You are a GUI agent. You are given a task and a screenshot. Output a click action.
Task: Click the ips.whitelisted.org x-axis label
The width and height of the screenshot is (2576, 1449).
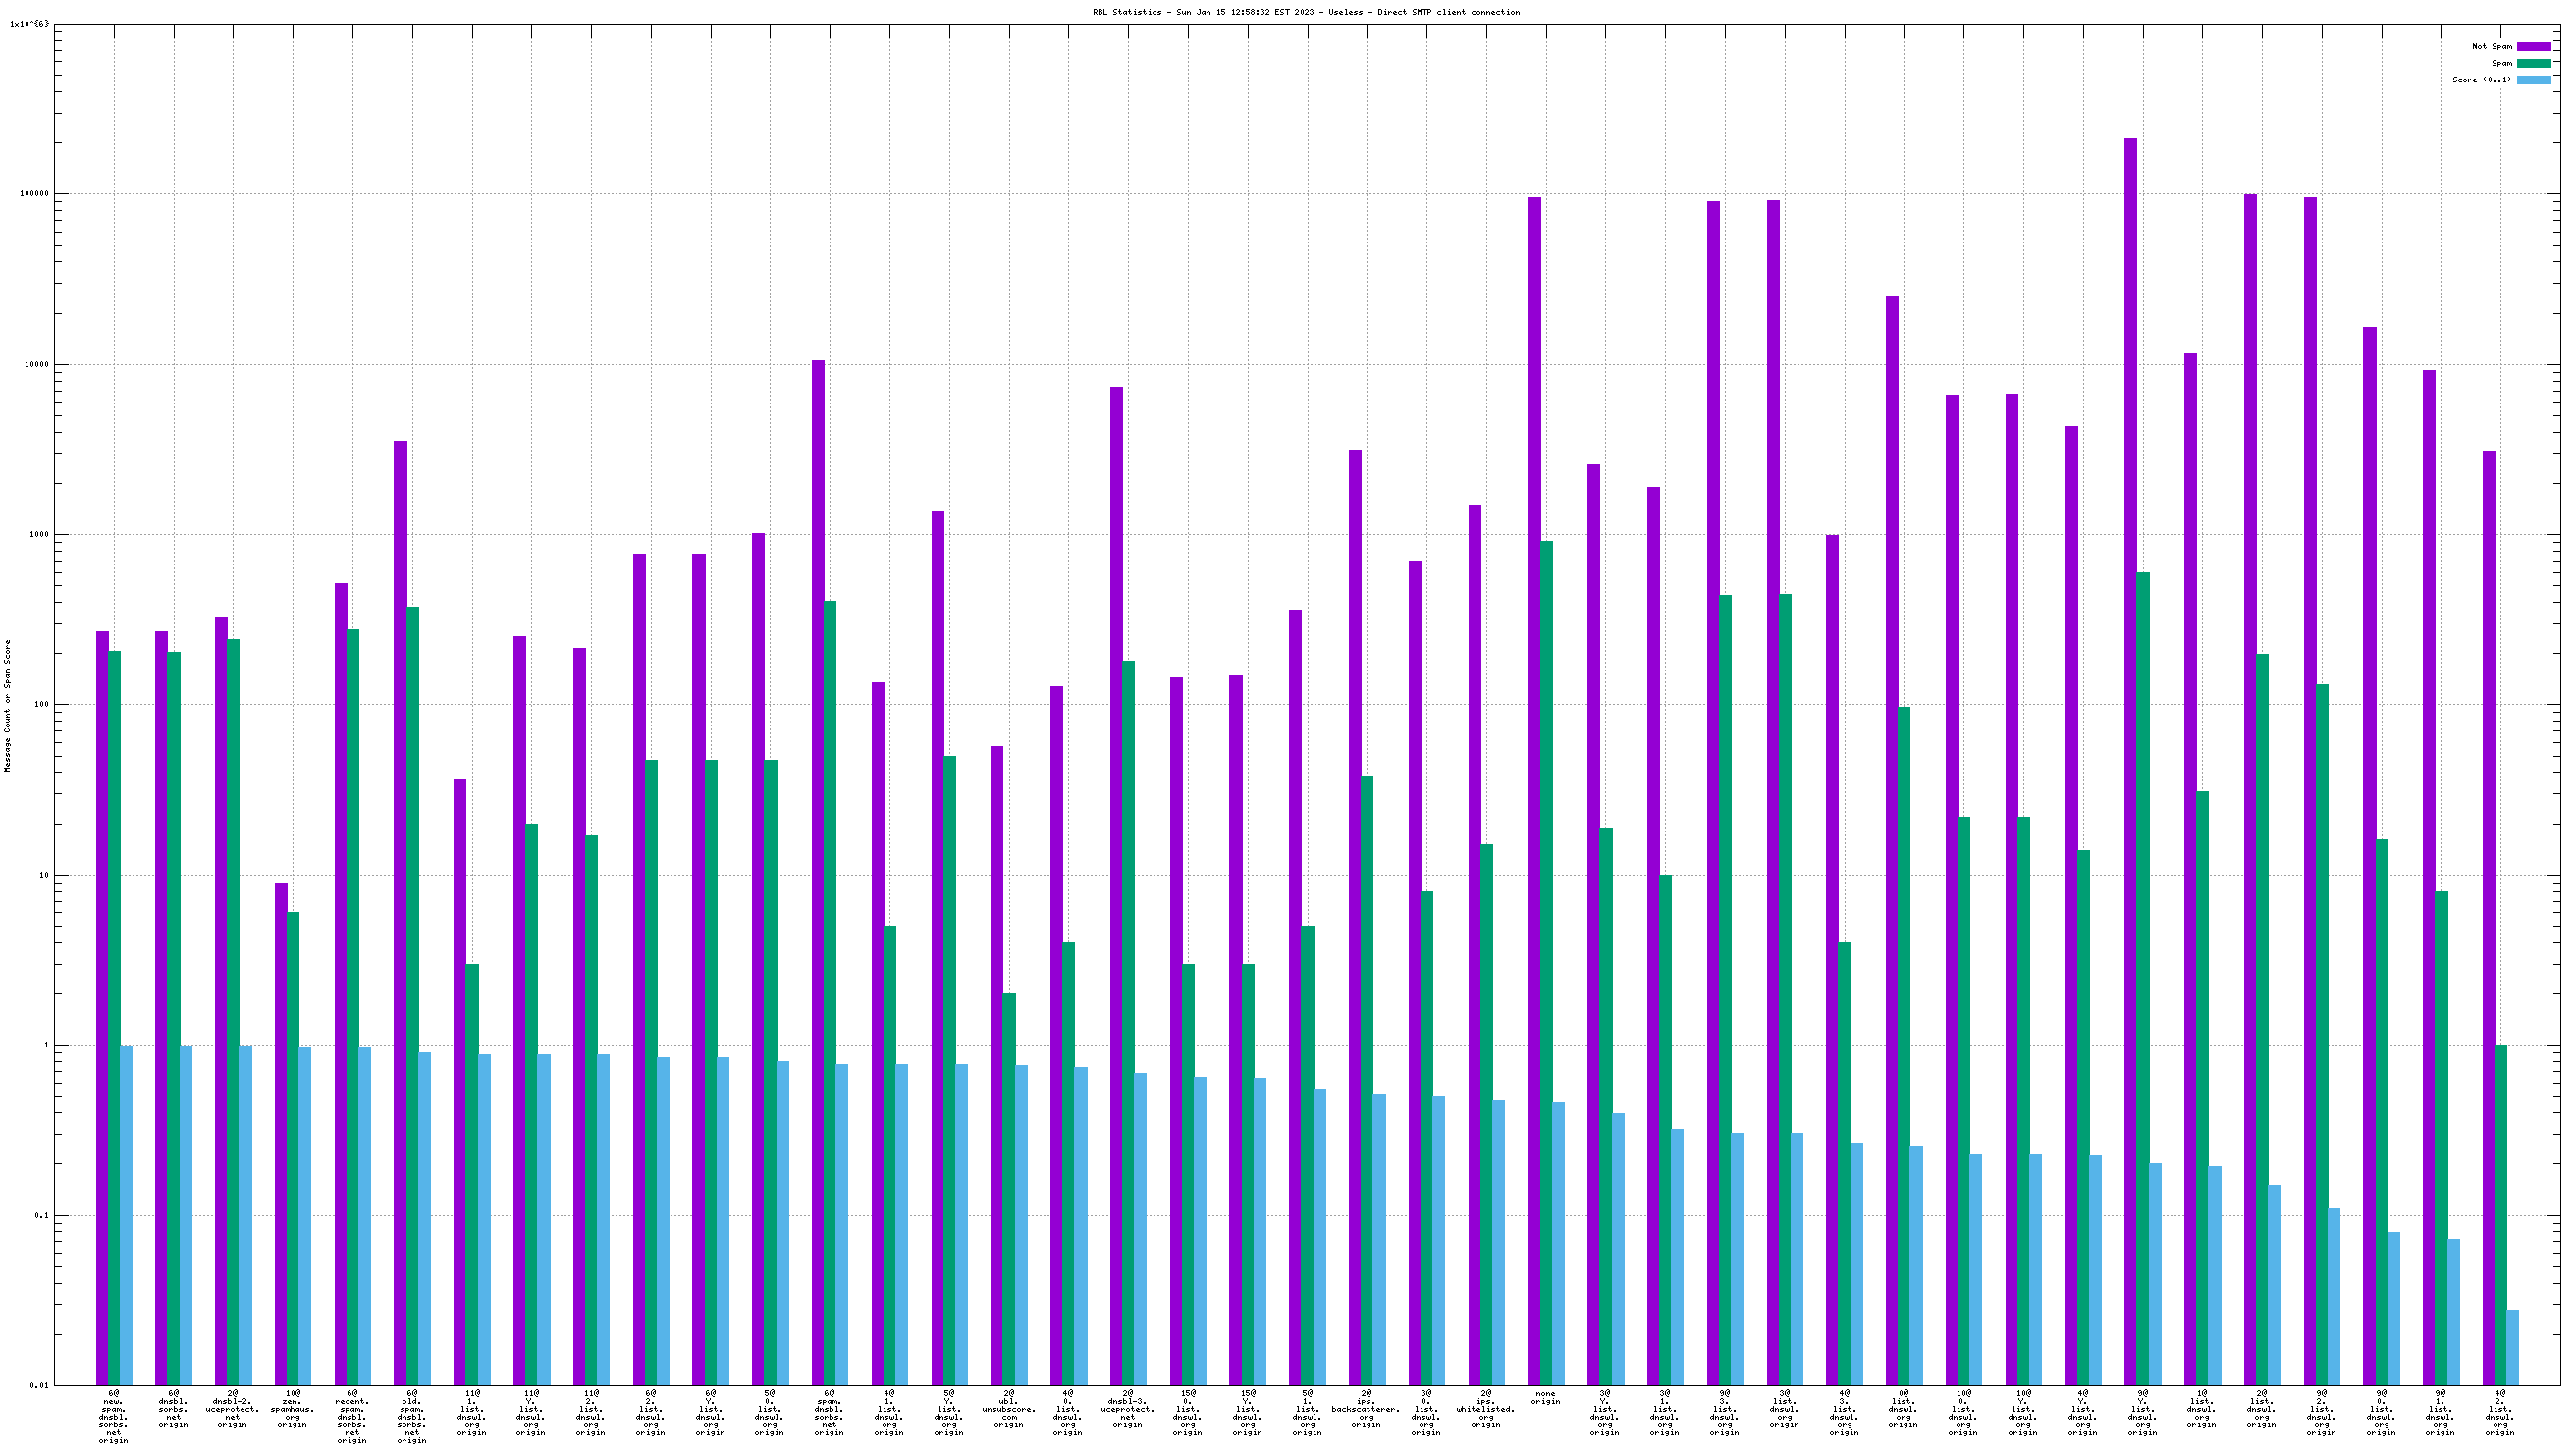pyautogui.click(x=1485, y=1408)
